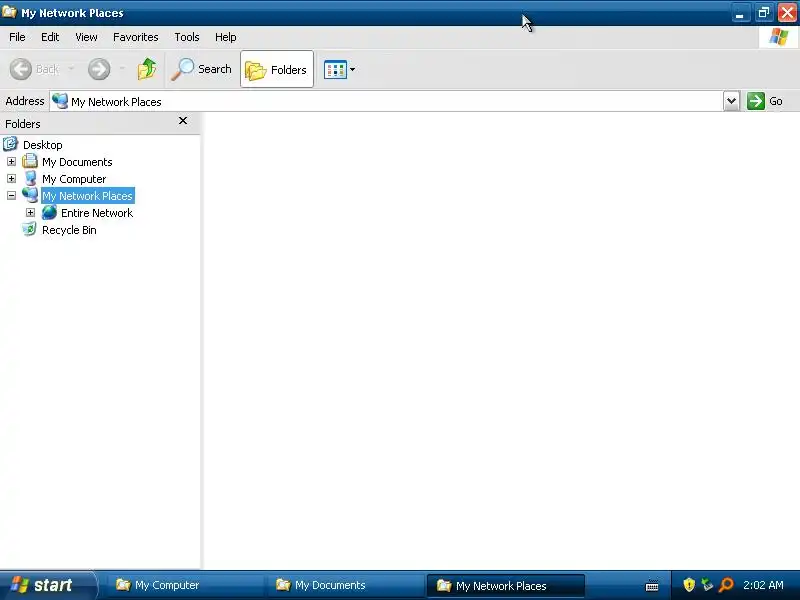
Task: Click the Back arrow button
Action: (x=34, y=69)
